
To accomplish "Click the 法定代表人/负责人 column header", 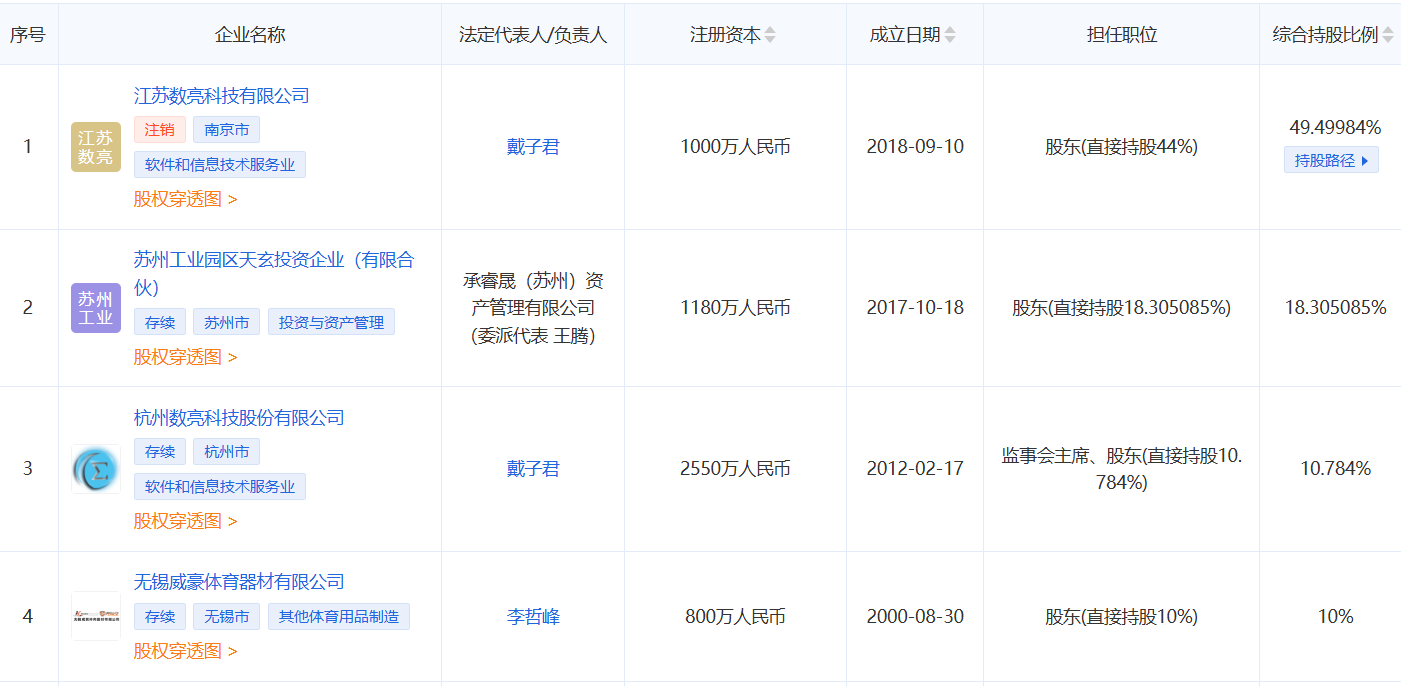I will [x=533, y=35].
